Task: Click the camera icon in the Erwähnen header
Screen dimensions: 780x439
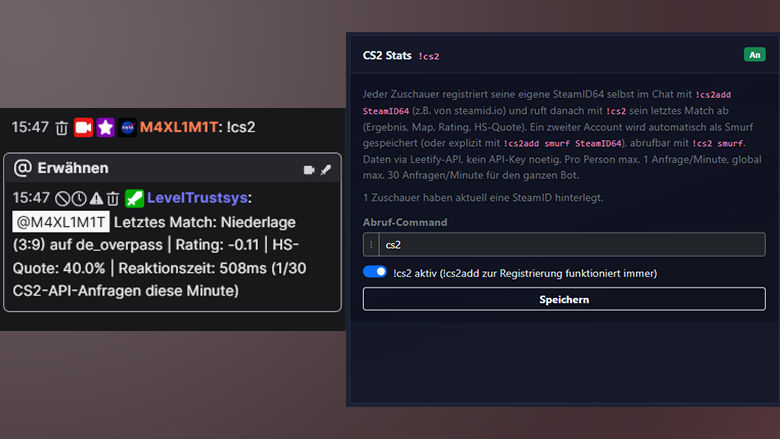Action: click(309, 170)
